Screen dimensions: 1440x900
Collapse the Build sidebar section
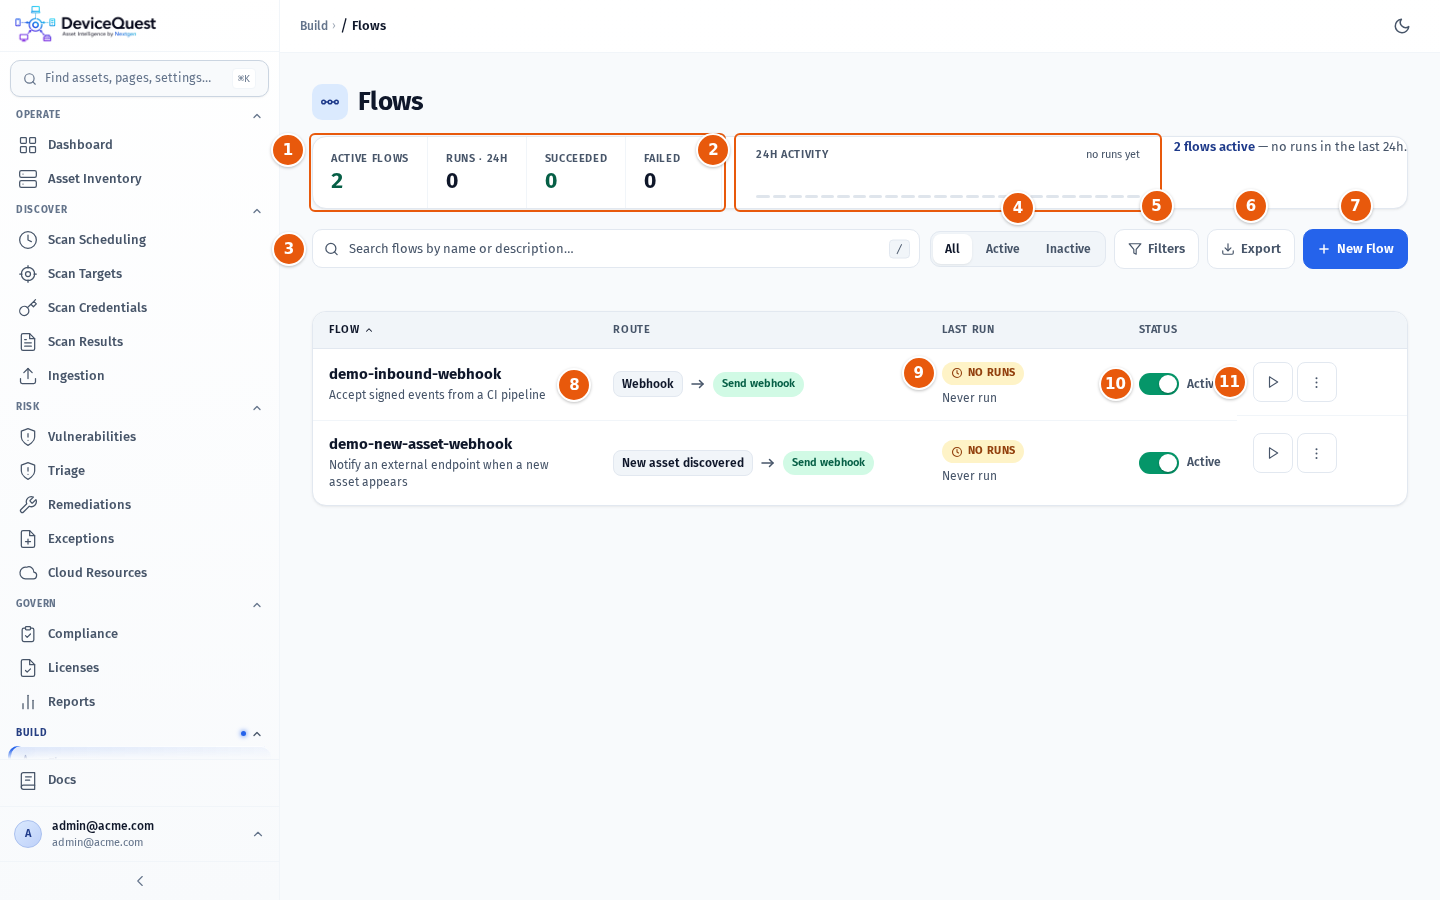[257, 734]
